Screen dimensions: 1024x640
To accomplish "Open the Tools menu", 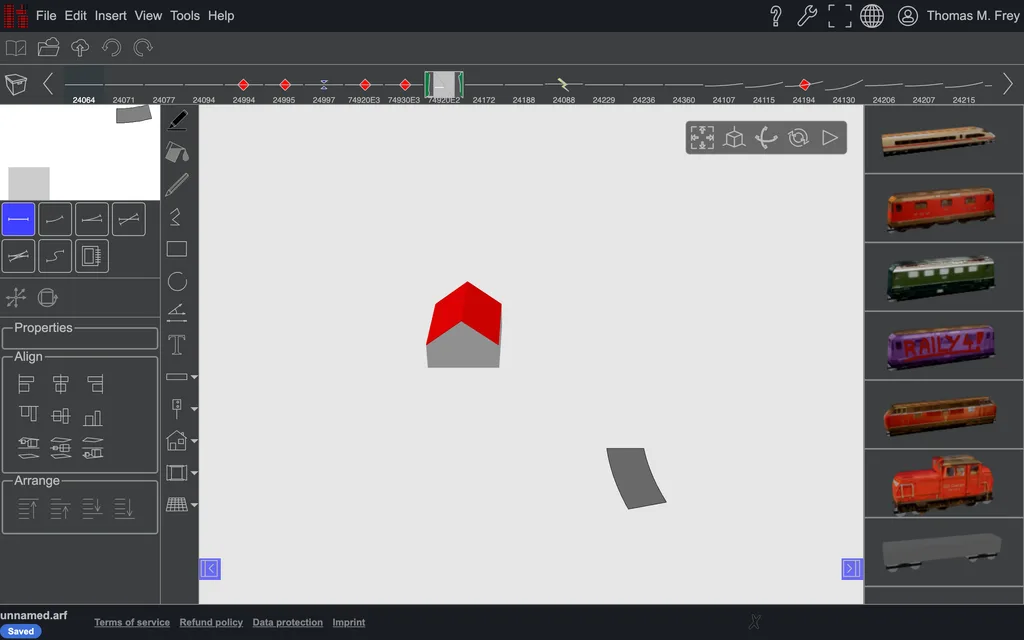I will [x=185, y=16].
